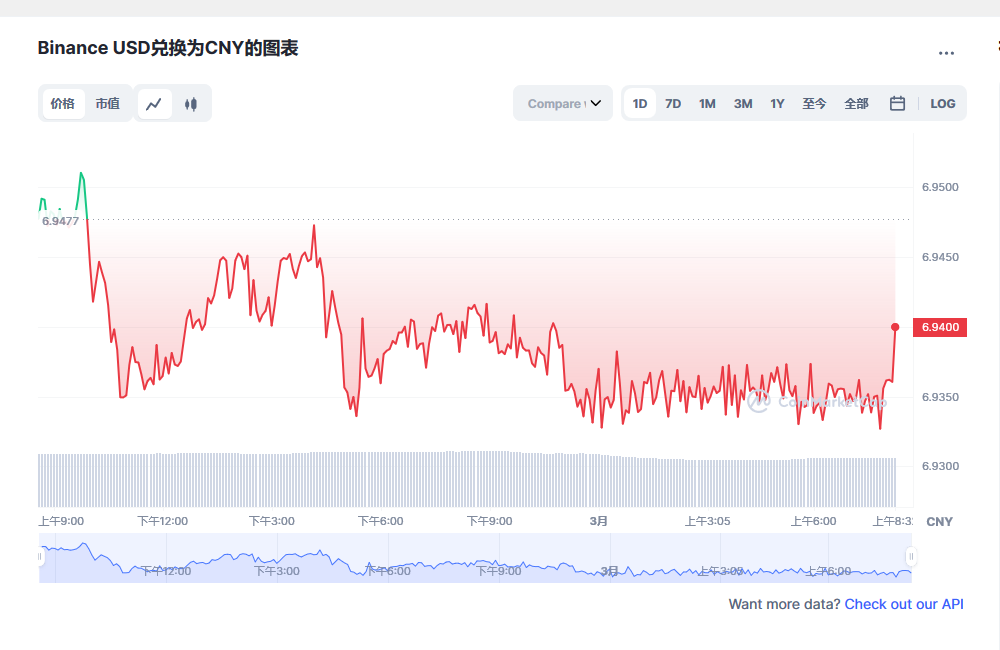Select the 至今 time range tab
Image resolution: width=1000 pixels, height=650 pixels.
(x=814, y=103)
